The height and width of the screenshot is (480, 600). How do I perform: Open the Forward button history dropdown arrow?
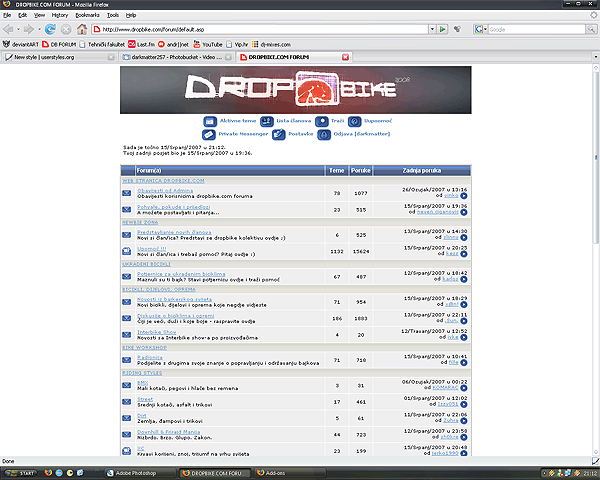(x=39, y=29)
